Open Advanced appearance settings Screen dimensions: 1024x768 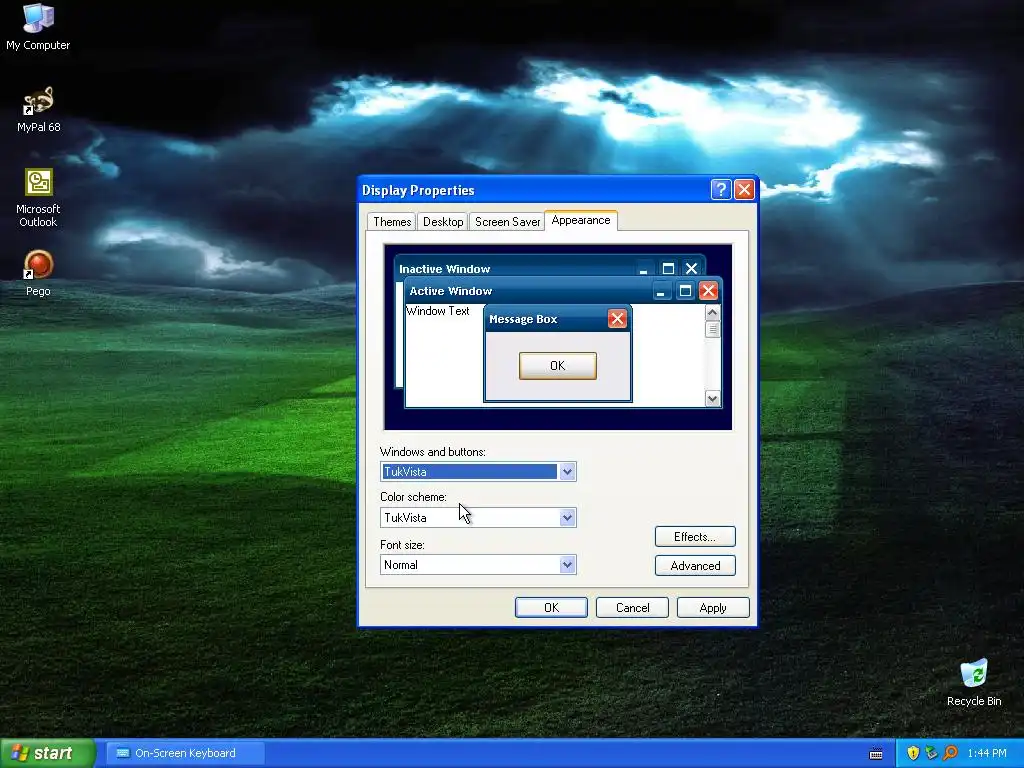[695, 566]
